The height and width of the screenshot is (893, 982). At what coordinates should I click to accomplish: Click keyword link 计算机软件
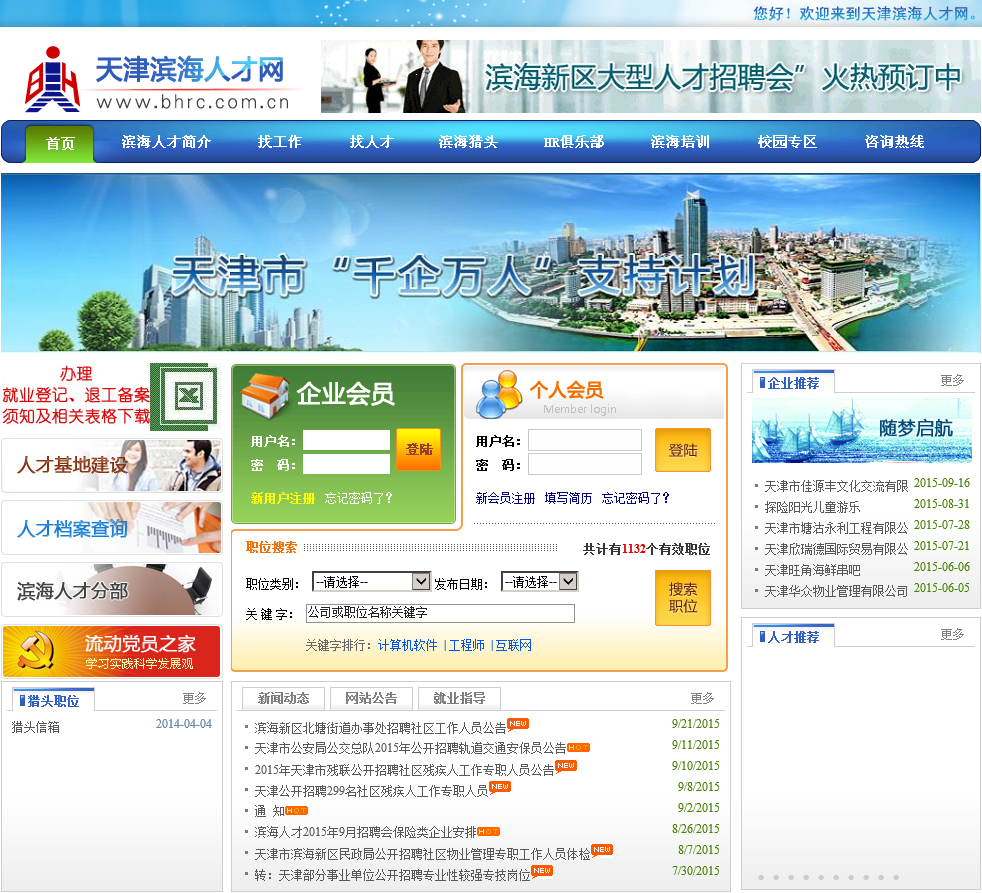408,645
